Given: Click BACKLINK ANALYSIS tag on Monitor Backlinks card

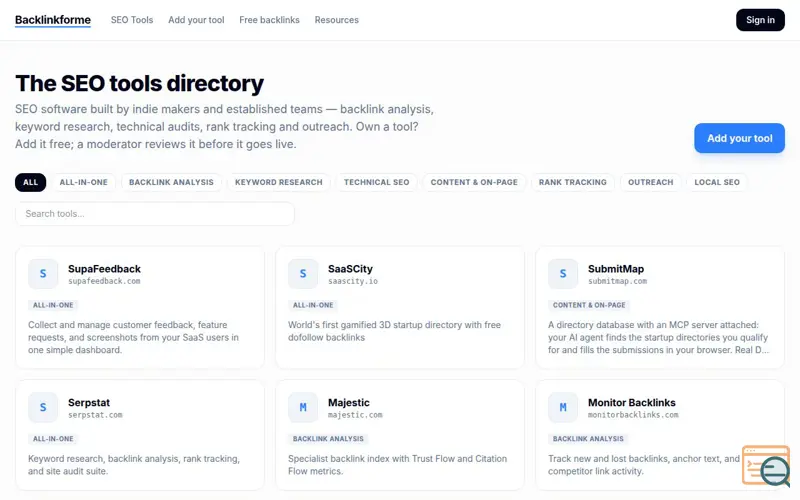Looking at the screenshot, I should pyautogui.click(x=588, y=439).
